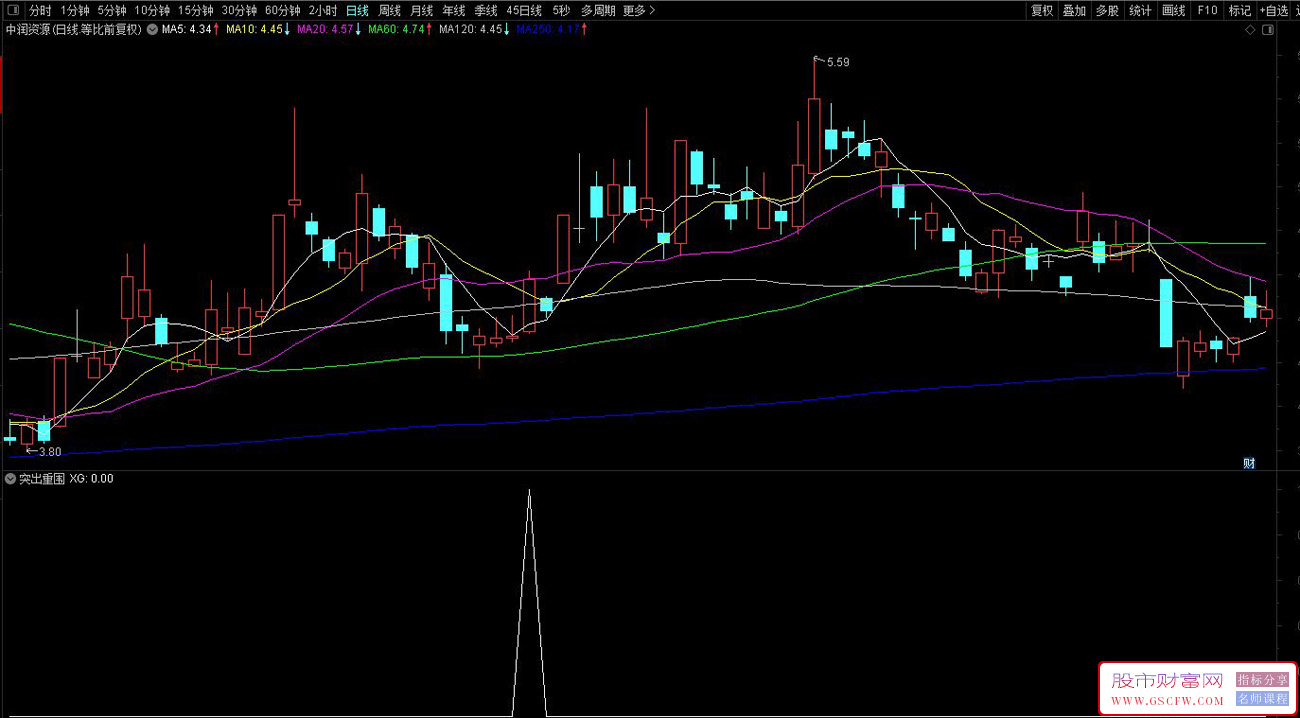Click the 5.59 high price marker
Viewport: 1300px width, 718px height.
(x=838, y=62)
